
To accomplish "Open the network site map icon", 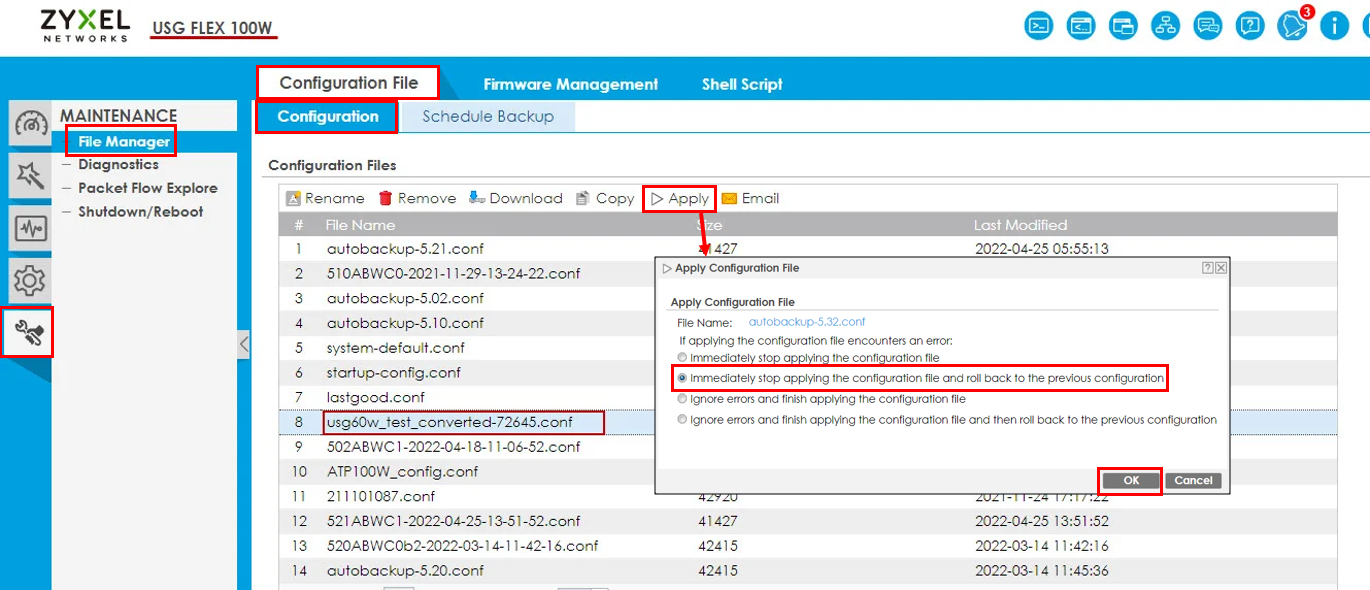I will [x=1166, y=25].
